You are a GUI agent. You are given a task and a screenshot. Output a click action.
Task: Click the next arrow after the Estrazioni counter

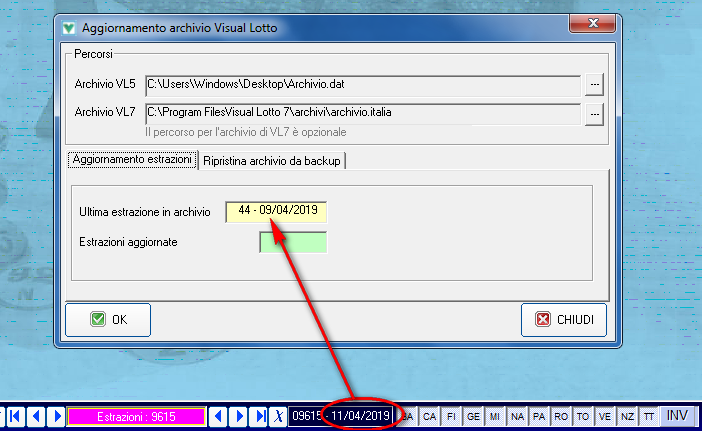point(240,417)
